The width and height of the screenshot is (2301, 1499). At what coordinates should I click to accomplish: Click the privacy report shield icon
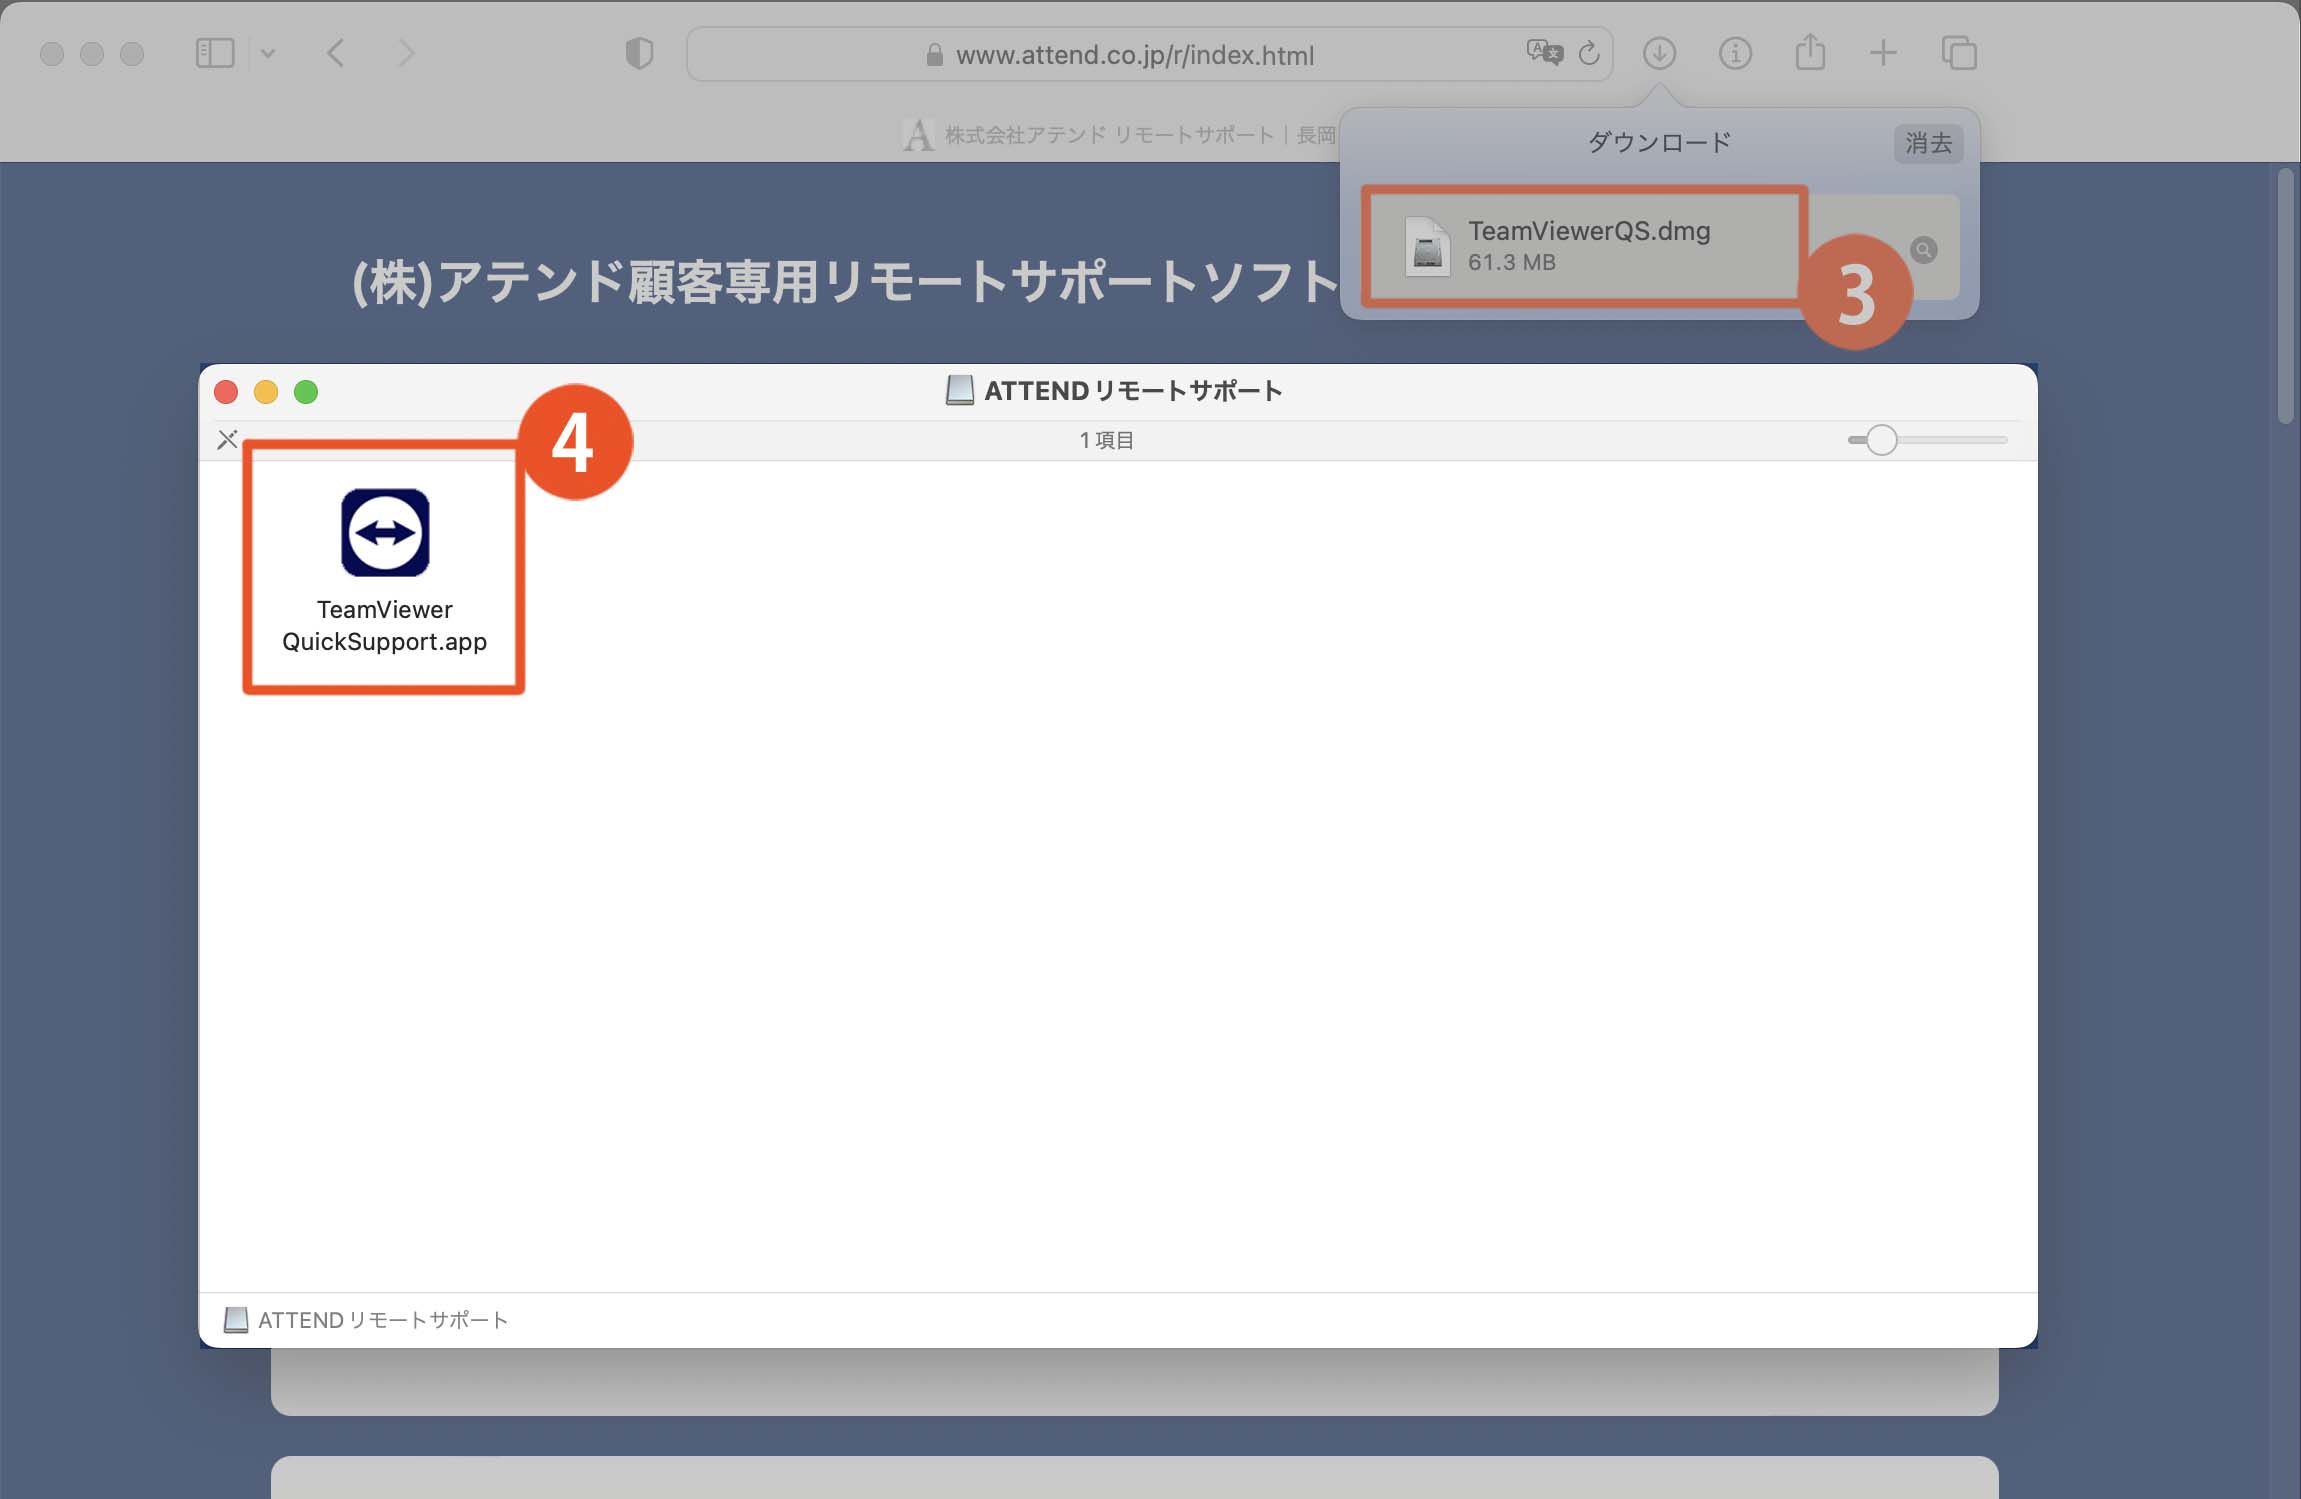point(639,53)
